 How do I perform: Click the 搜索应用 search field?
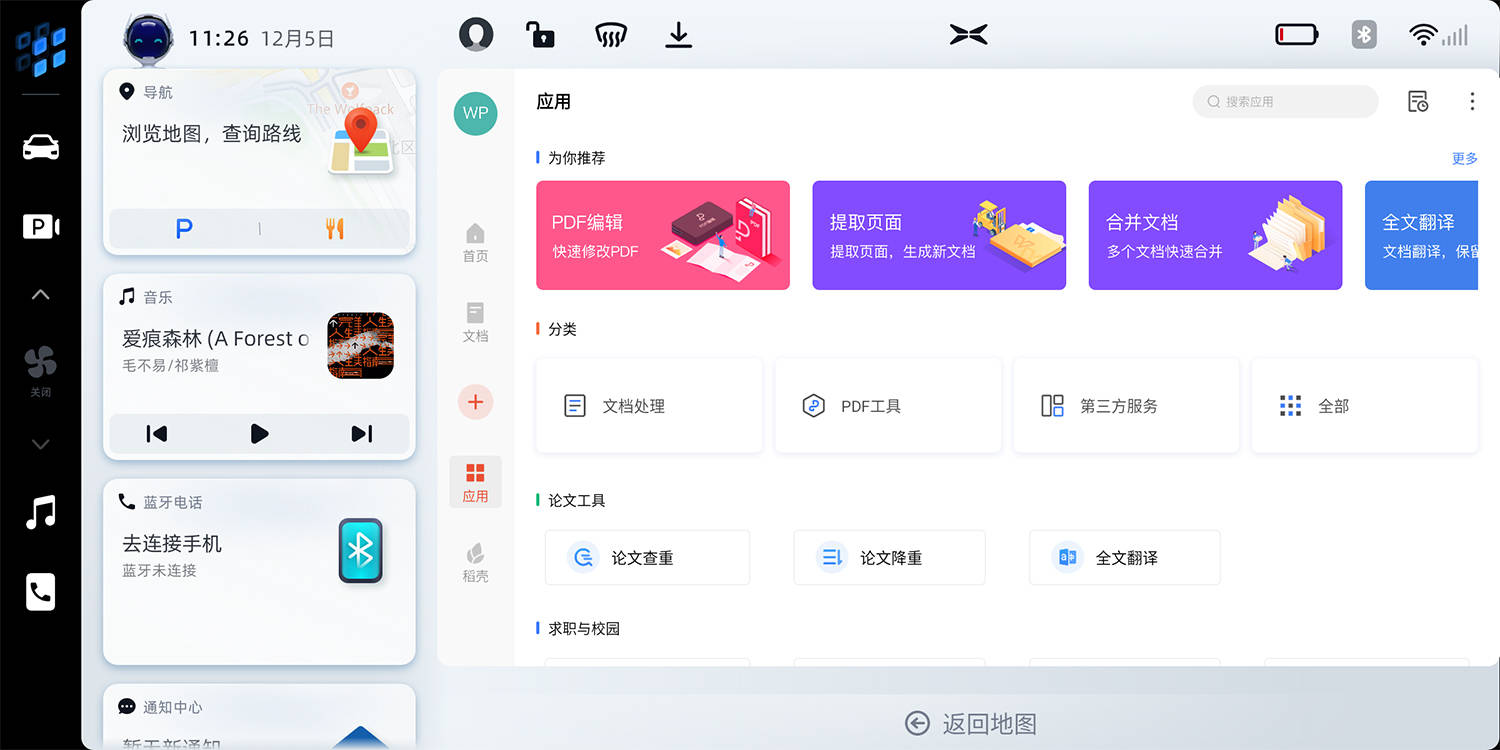1285,101
